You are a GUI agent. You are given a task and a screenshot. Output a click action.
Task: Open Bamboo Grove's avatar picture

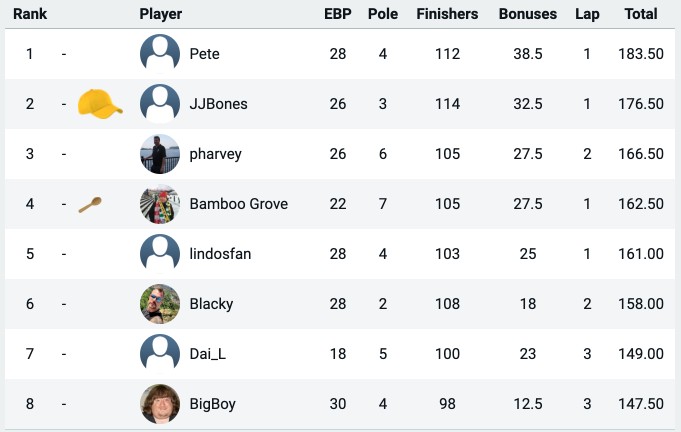coord(160,204)
